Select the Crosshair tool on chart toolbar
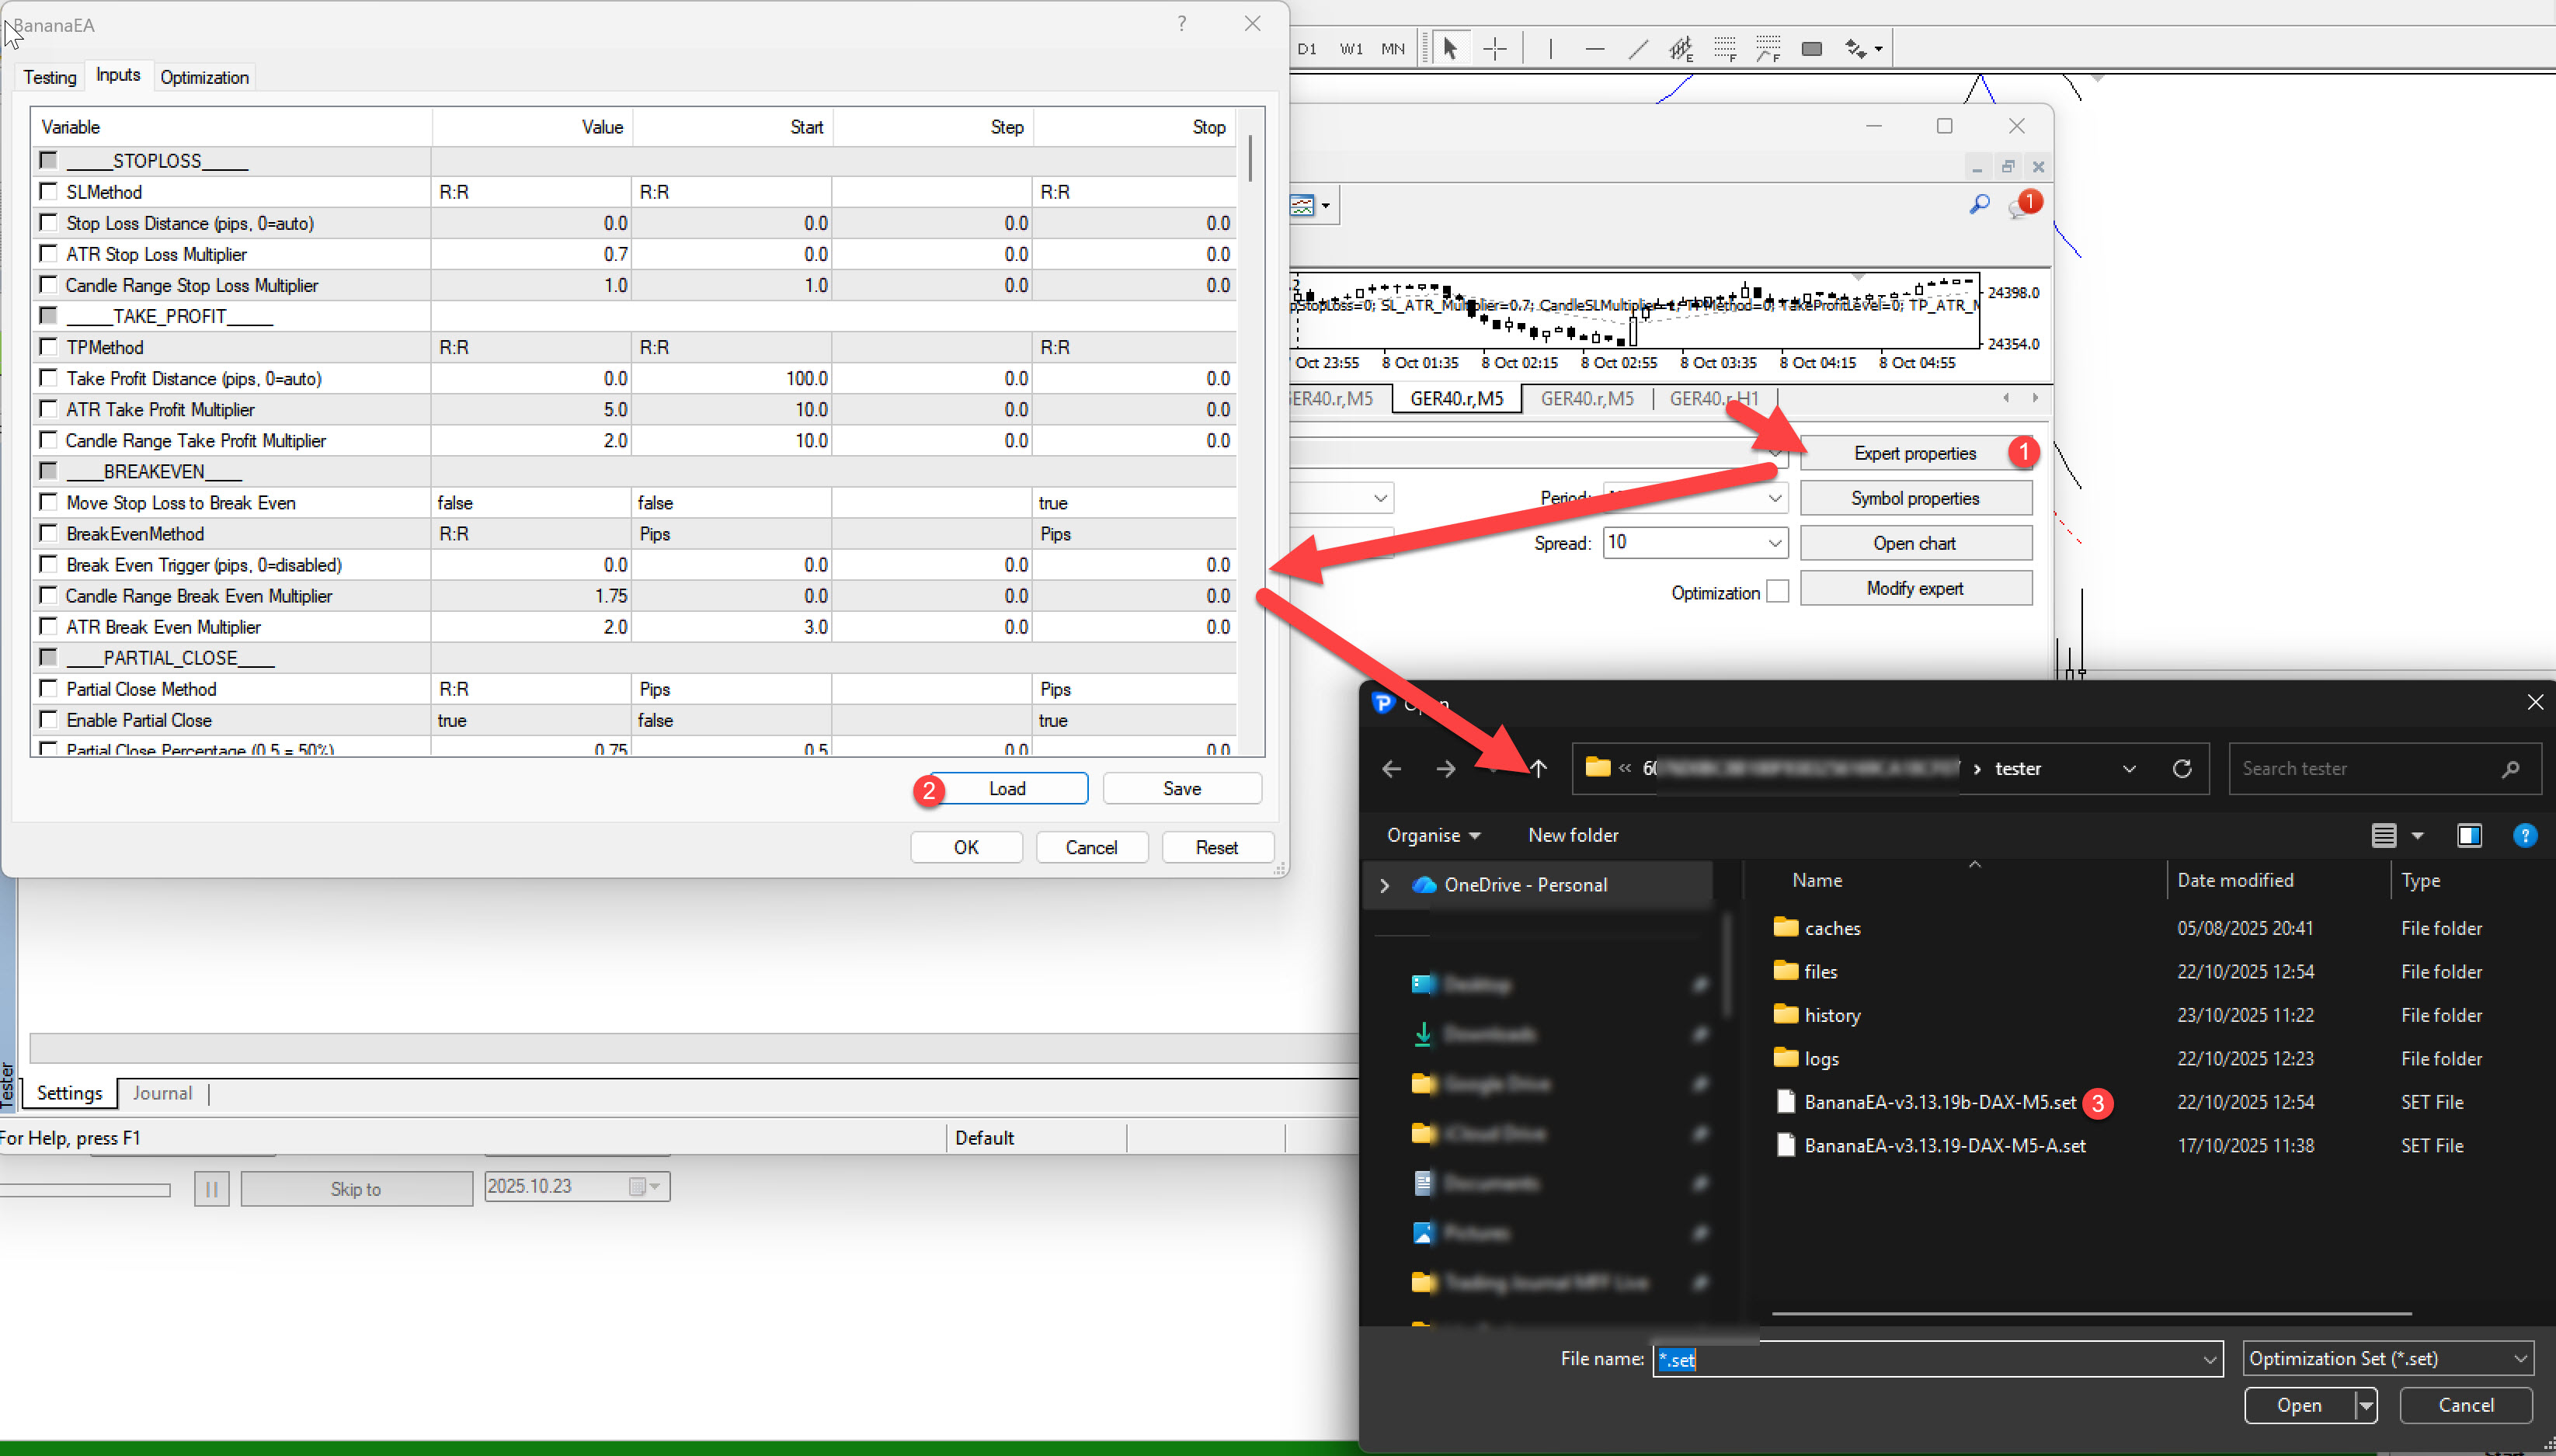Viewport: 2556px width, 1456px height. coord(1495,48)
